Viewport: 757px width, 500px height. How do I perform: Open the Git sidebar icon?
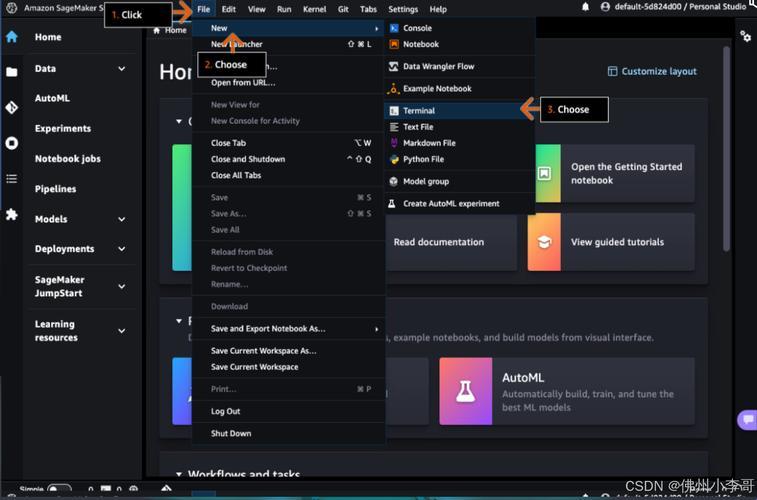coord(12,107)
